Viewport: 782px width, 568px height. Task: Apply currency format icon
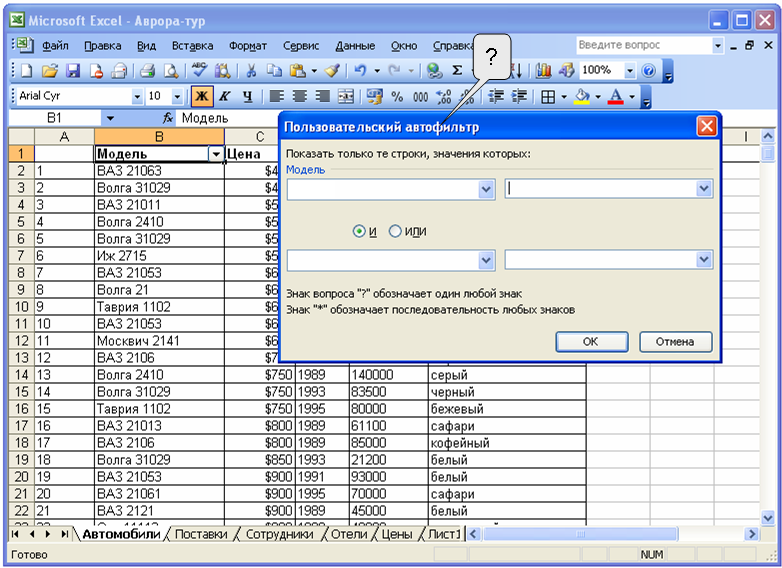click(x=375, y=96)
